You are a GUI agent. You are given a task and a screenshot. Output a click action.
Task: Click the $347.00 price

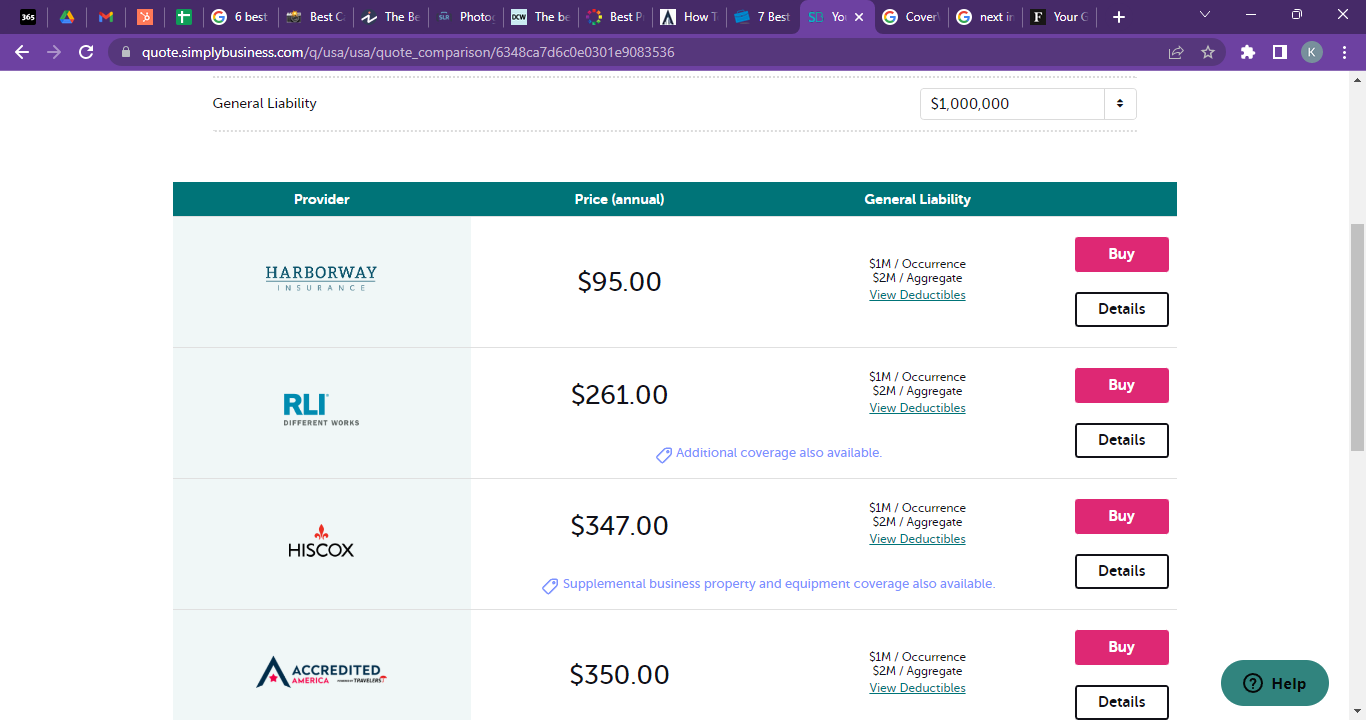coord(619,526)
